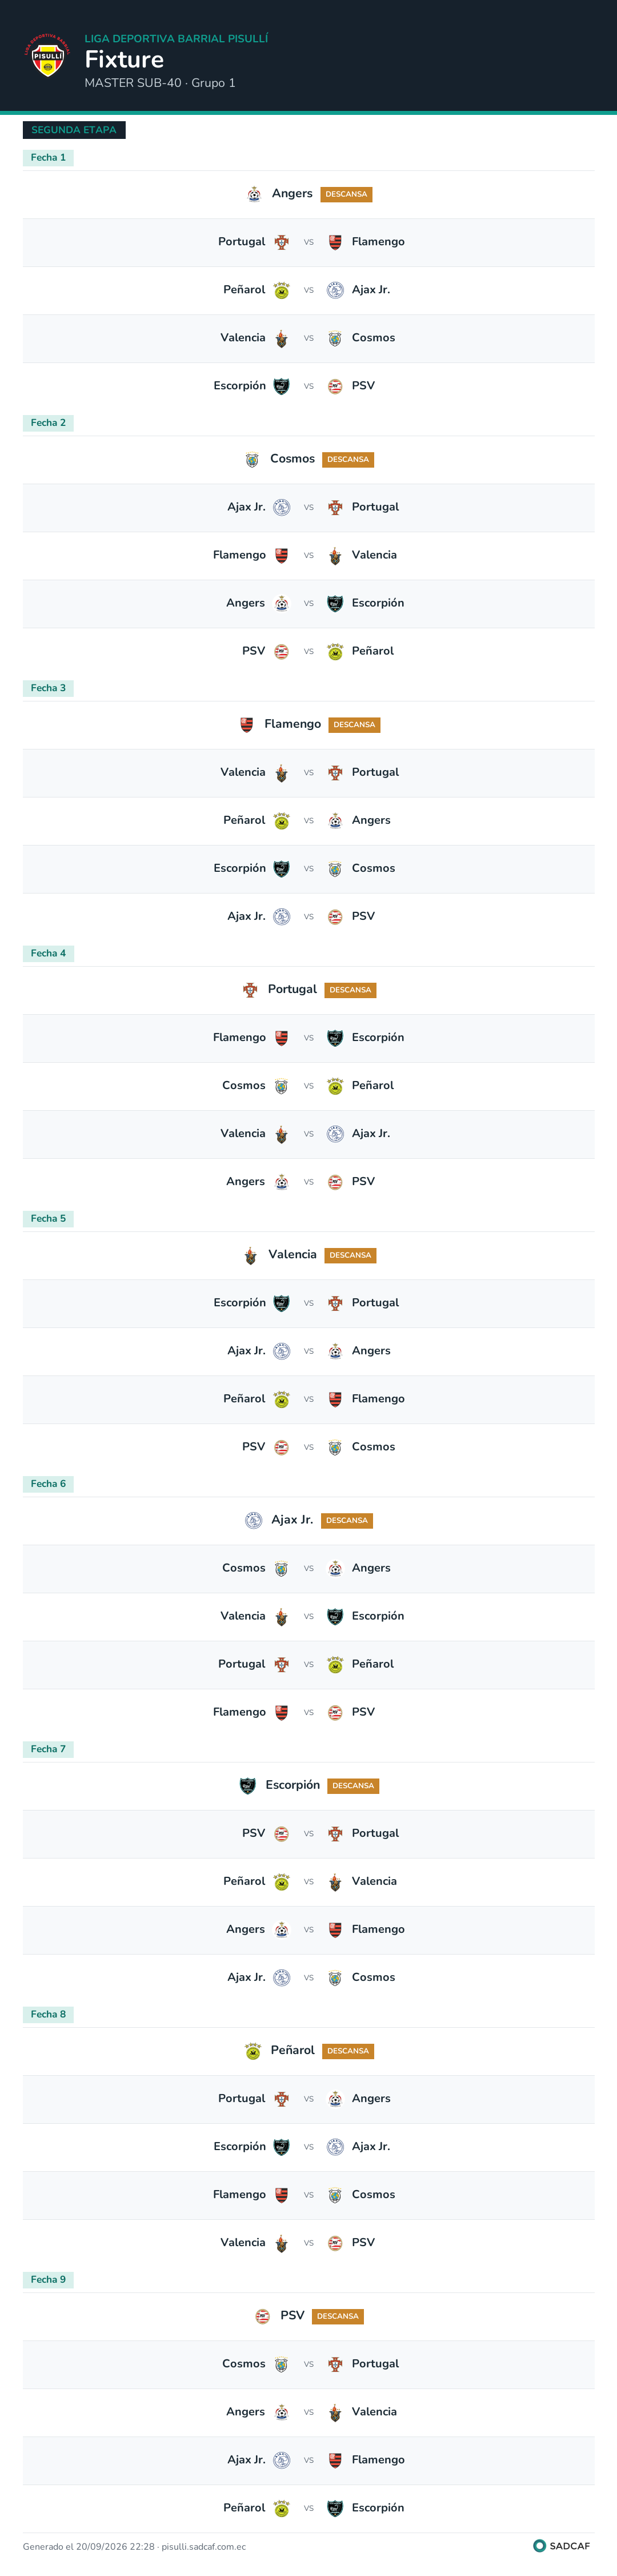
Task: Click PSV crest in Fecha 9 descansa row
Action: pos(263,2316)
